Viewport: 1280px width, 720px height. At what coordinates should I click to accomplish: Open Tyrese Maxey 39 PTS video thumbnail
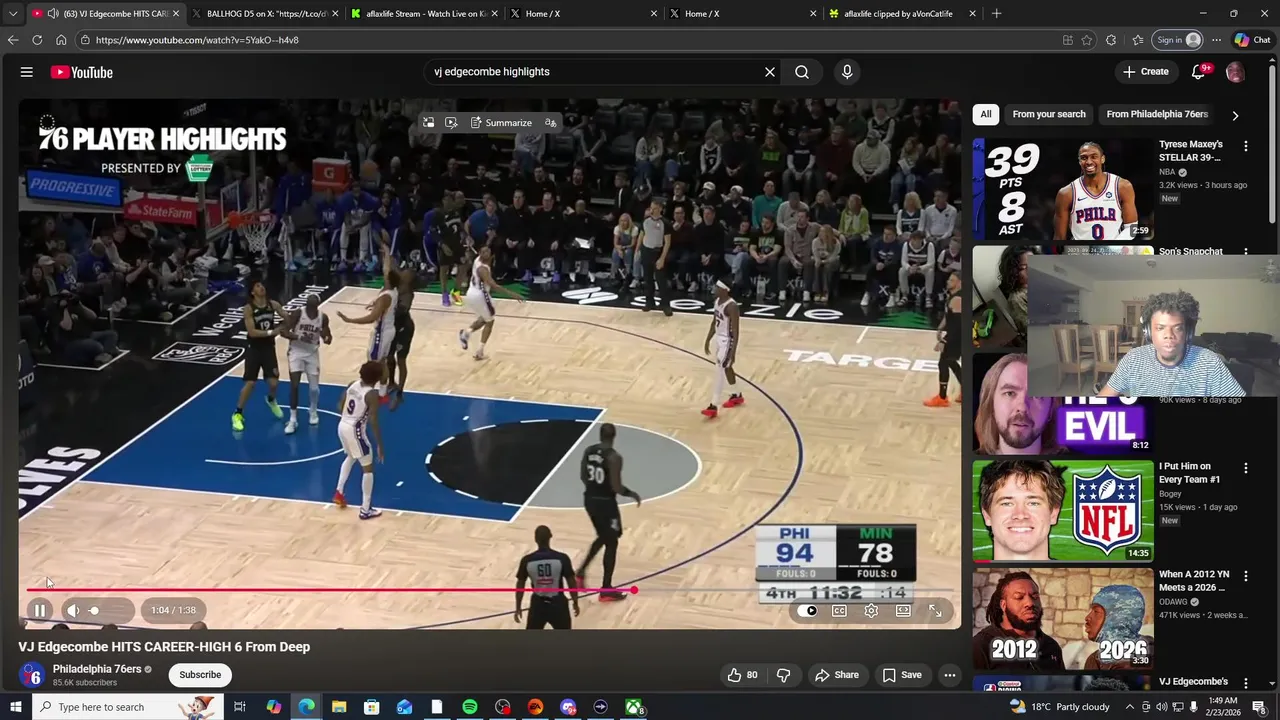(1063, 188)
